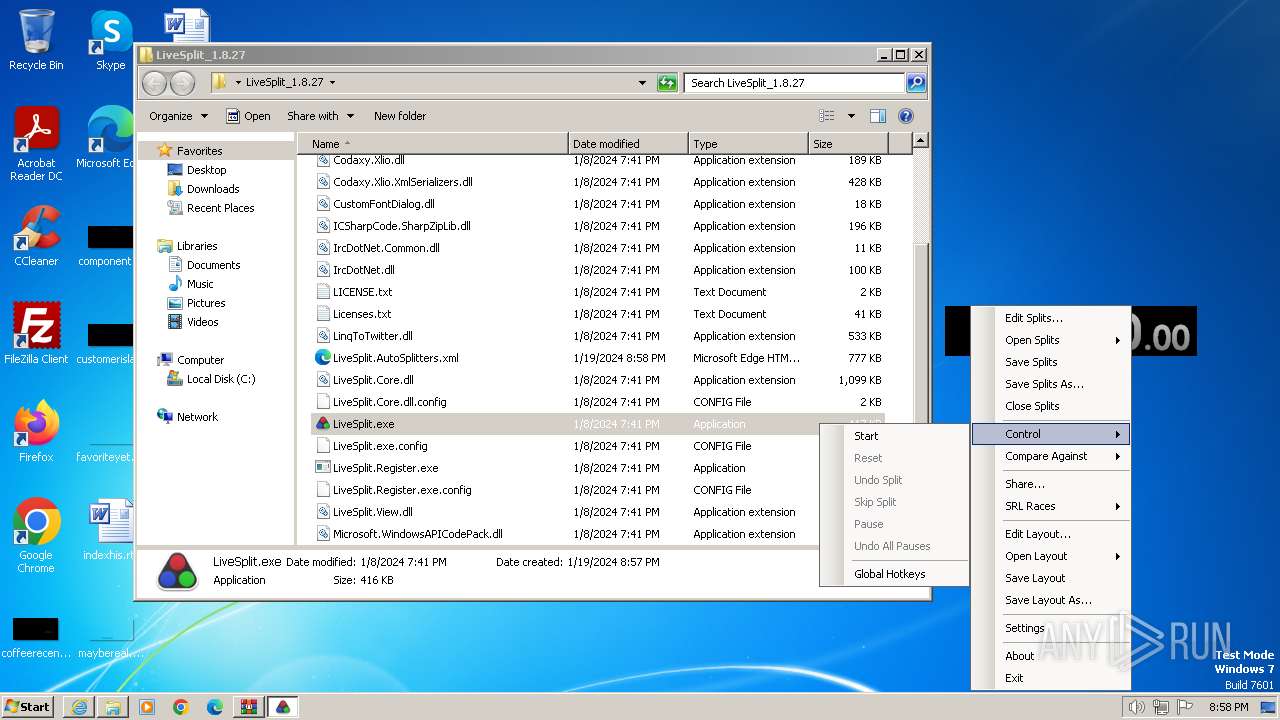The width and height of the screenshot is (1280, 720).
Task: Click the media player taskbar icon
Action: coord(147,707)
